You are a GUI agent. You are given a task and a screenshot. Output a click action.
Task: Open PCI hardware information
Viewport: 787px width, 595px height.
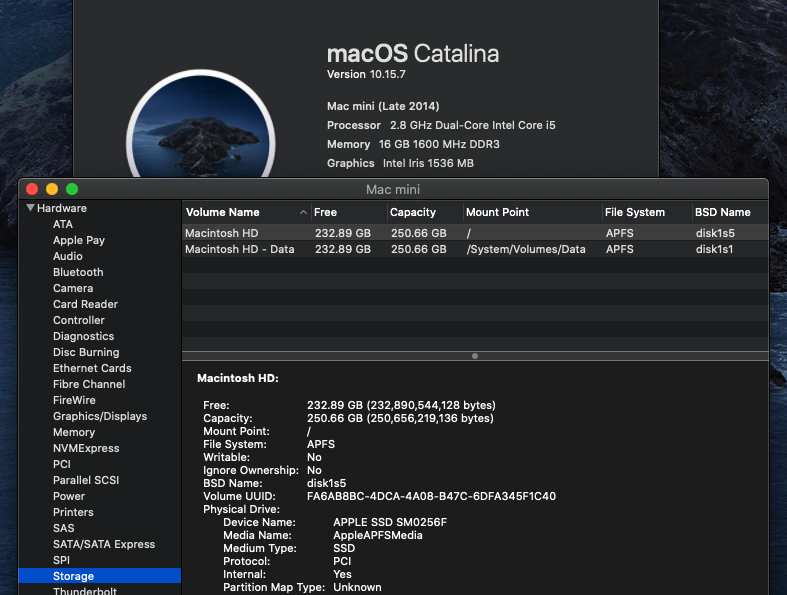(62, 464)
